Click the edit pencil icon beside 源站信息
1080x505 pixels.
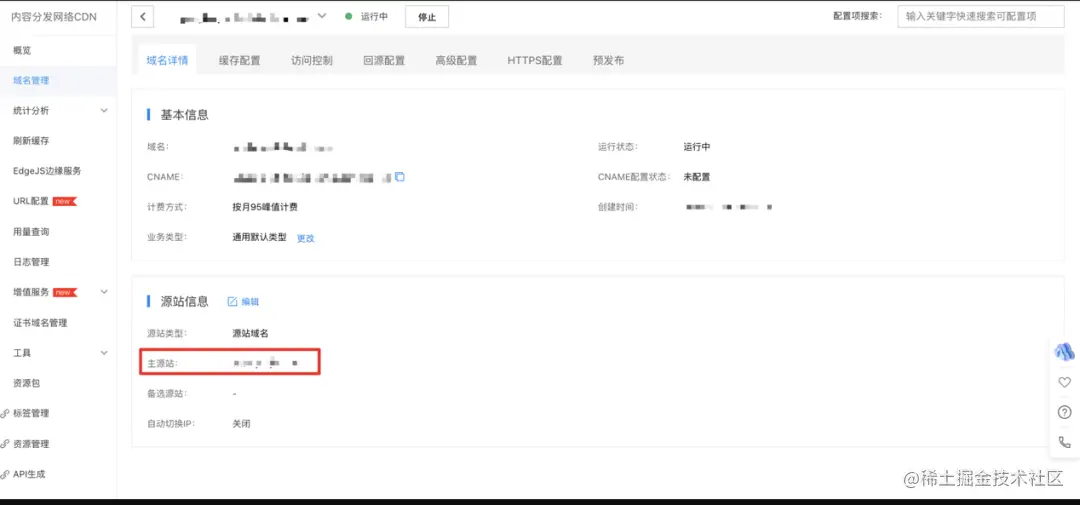(x=232, y=301)
